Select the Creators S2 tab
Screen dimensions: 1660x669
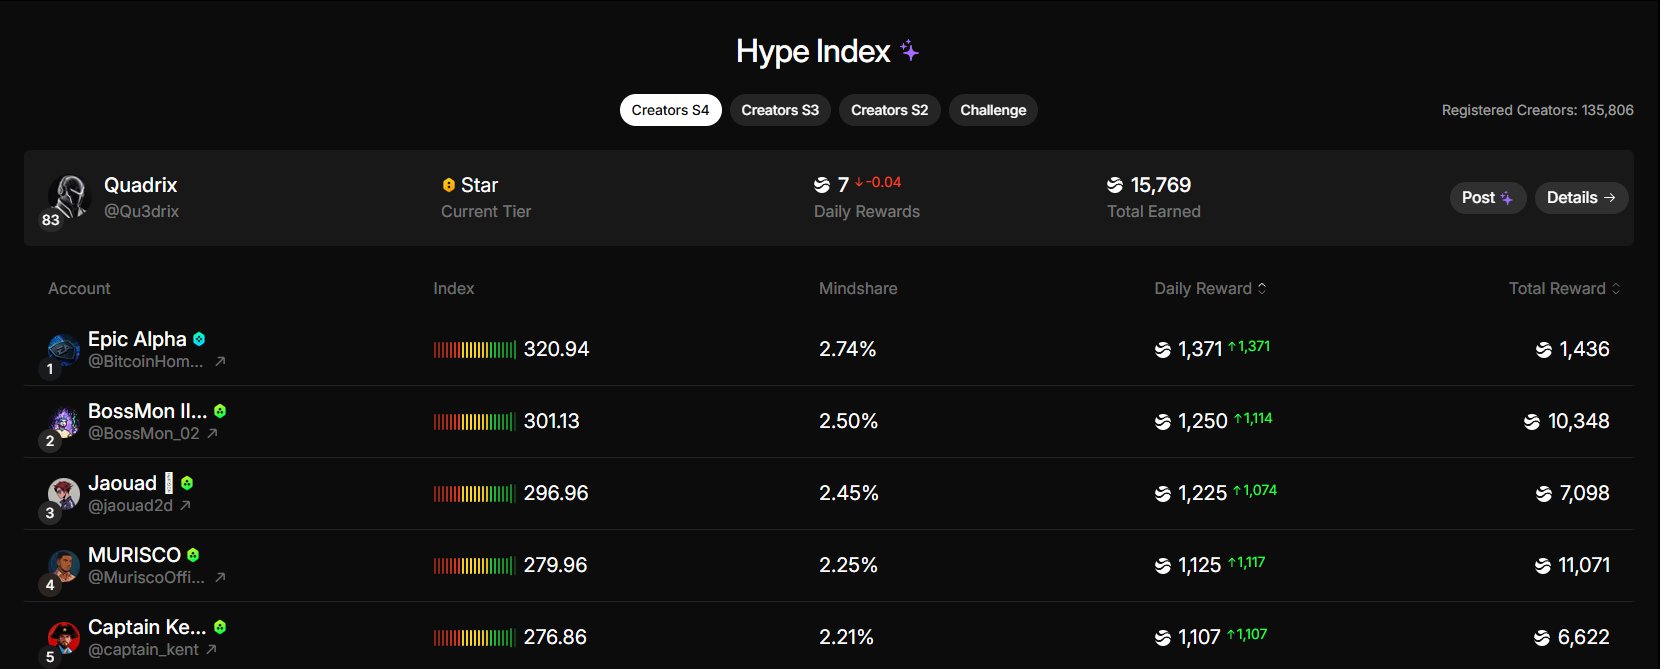[x=889, y=110]
